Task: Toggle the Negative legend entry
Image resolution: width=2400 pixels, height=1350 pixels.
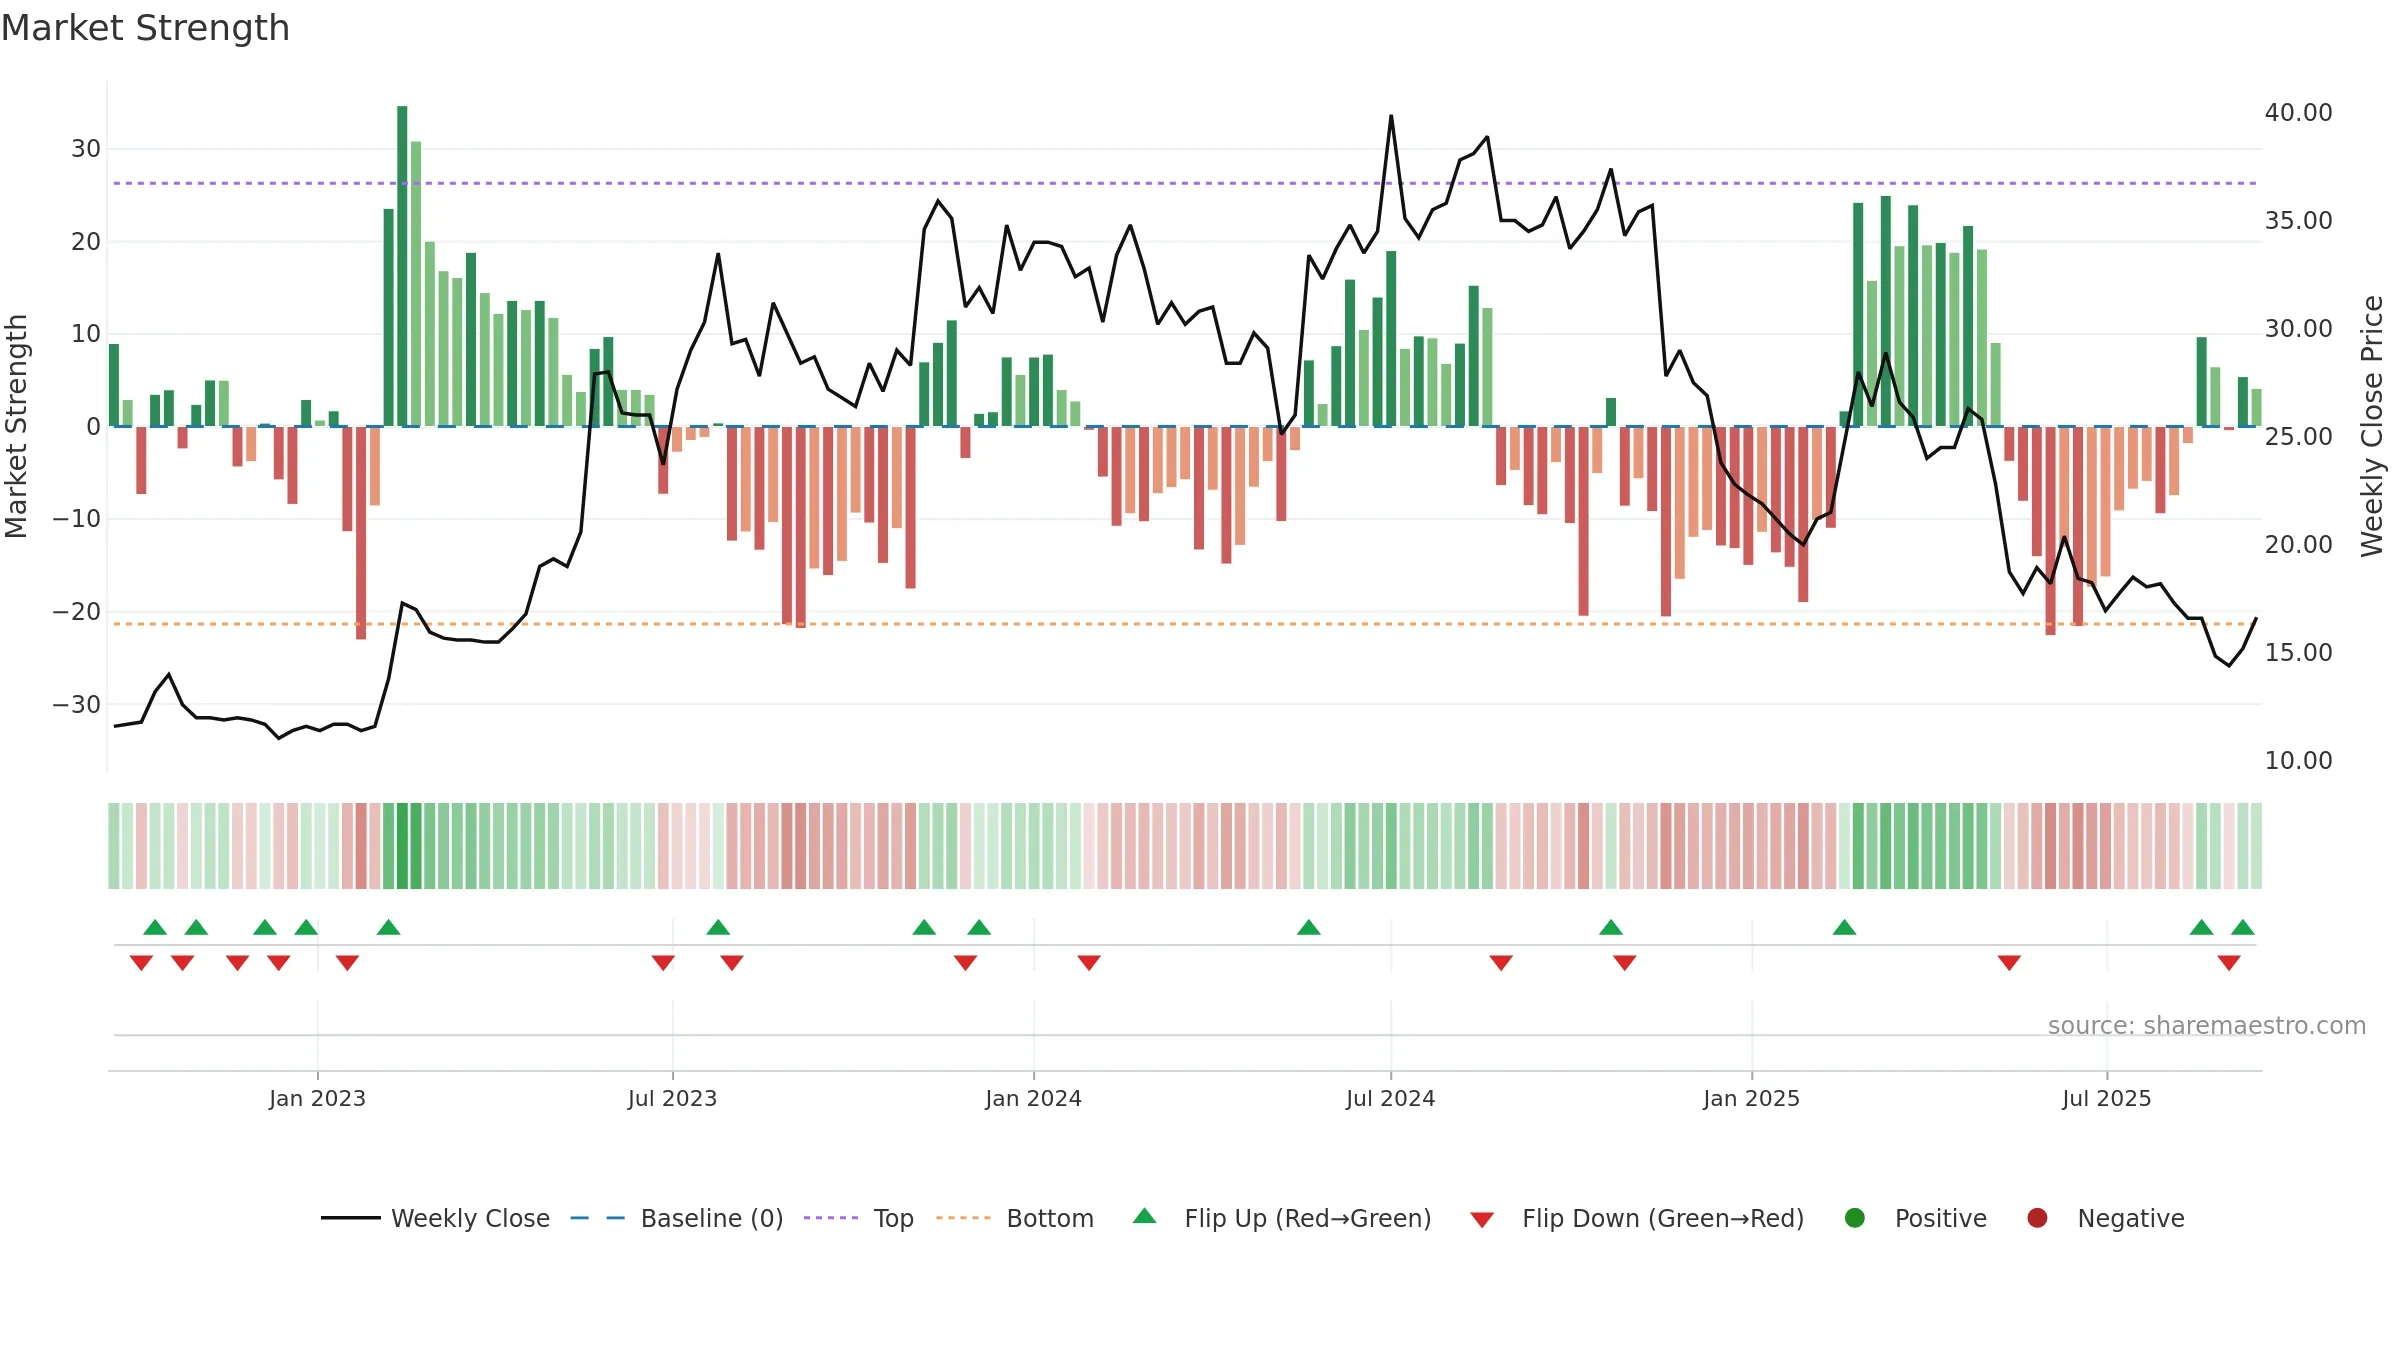Action: point(2106,1218)
